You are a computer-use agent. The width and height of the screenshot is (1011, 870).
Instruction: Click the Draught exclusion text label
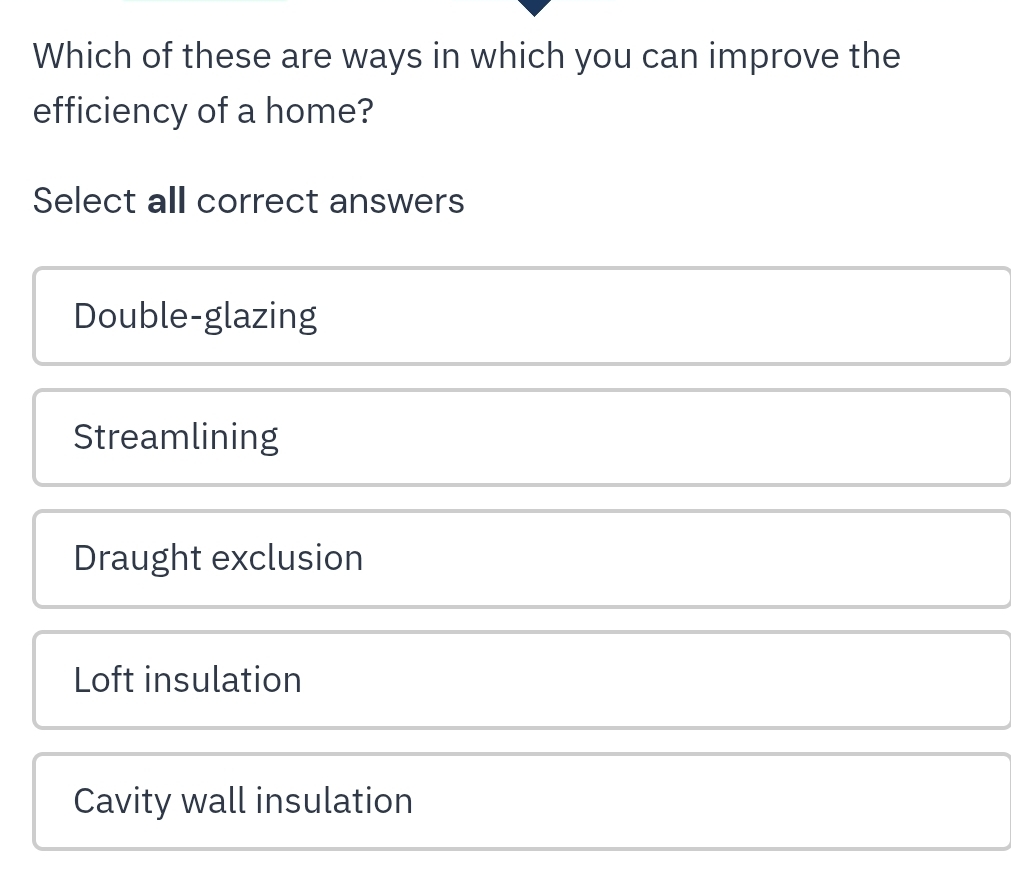tap(219, 559)
